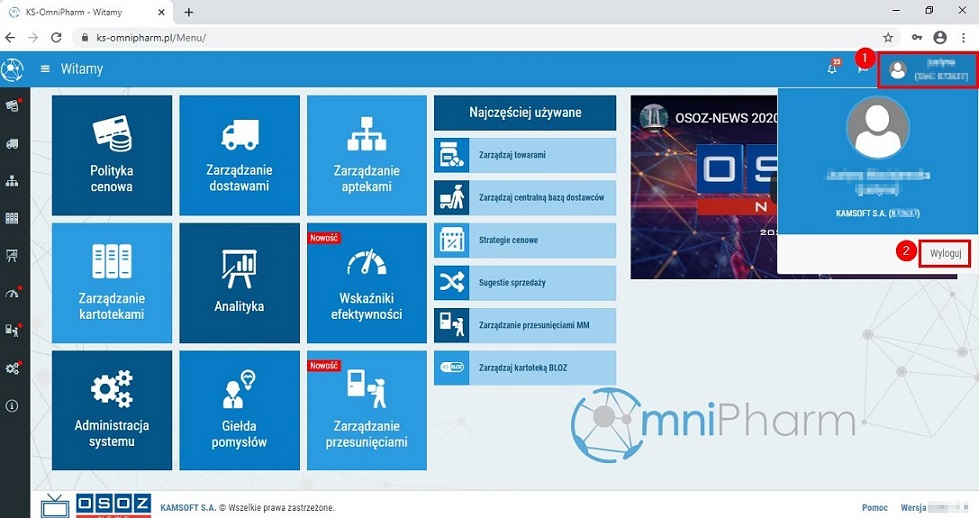Bookmark this page with the star icon

click(x=888, y=37)
